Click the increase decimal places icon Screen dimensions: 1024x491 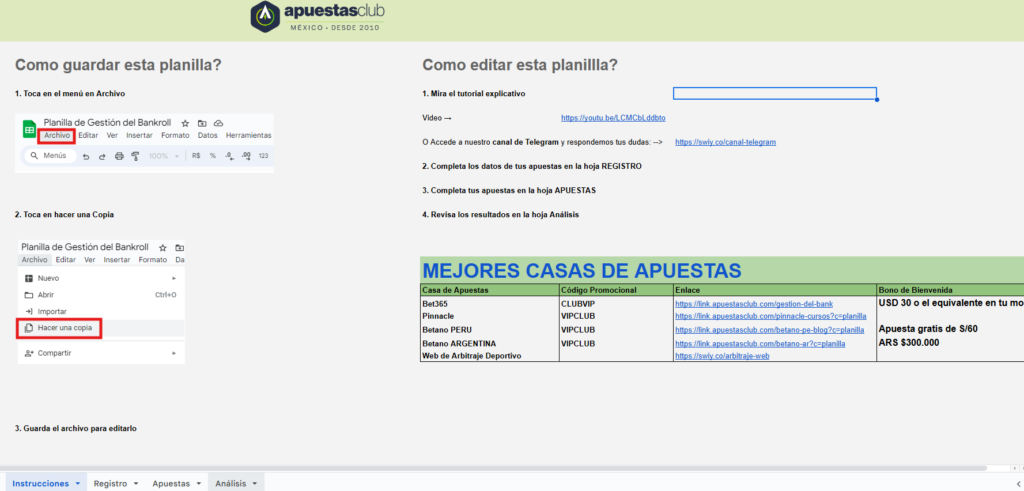point(246,156)
